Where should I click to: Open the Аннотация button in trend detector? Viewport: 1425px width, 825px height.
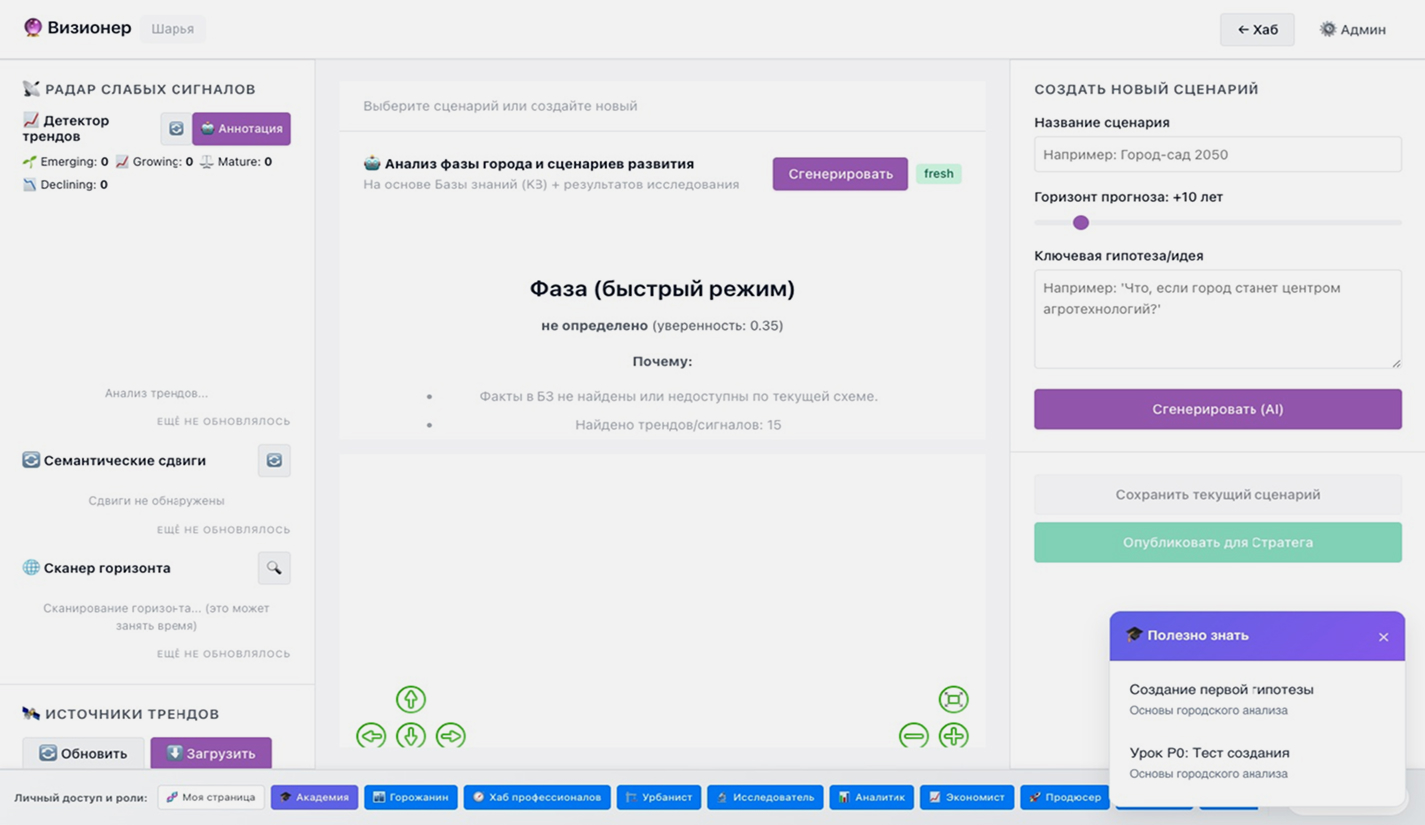tap(241, 129)
